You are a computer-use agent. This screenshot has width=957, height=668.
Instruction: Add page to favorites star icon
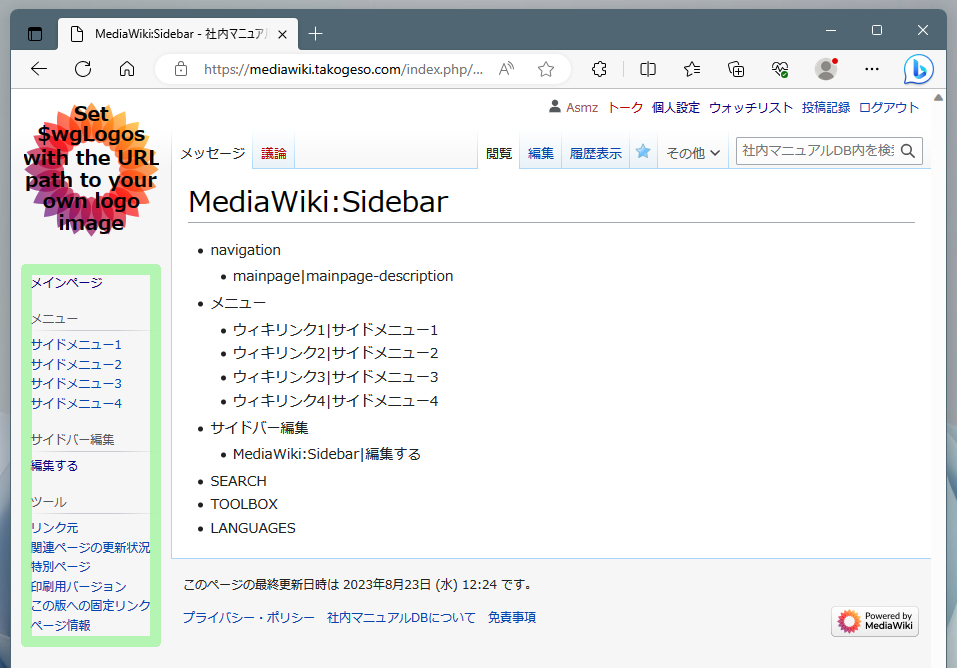(x=546, y=69)
